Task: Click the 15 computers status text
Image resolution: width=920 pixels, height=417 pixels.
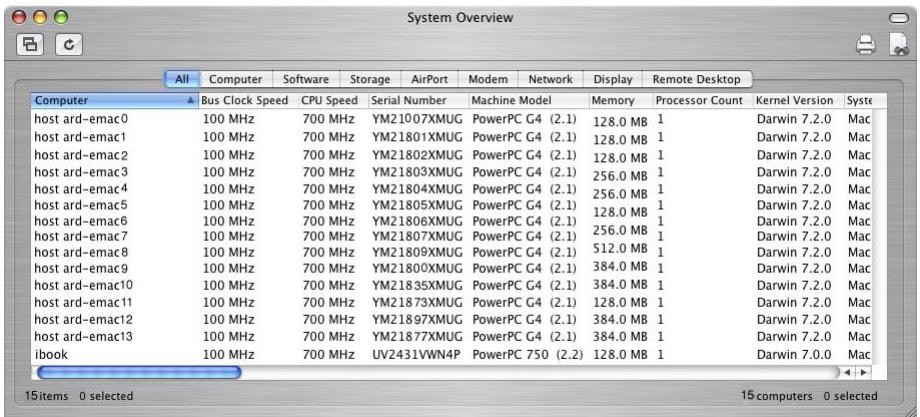Action: 777,396
